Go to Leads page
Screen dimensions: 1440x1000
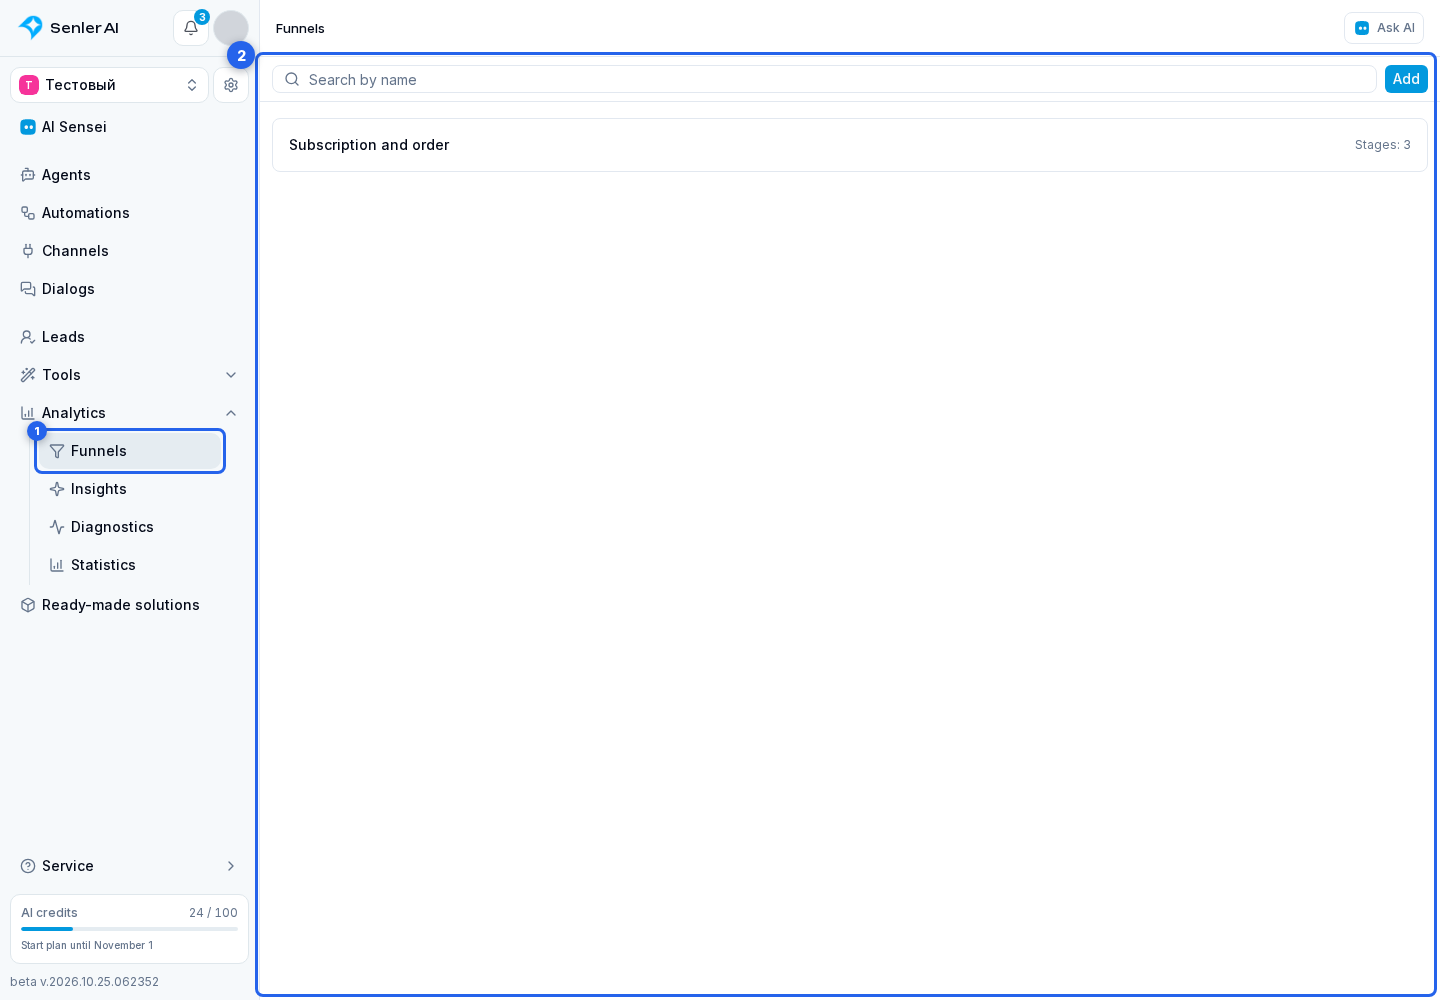(x=129, y=337)
